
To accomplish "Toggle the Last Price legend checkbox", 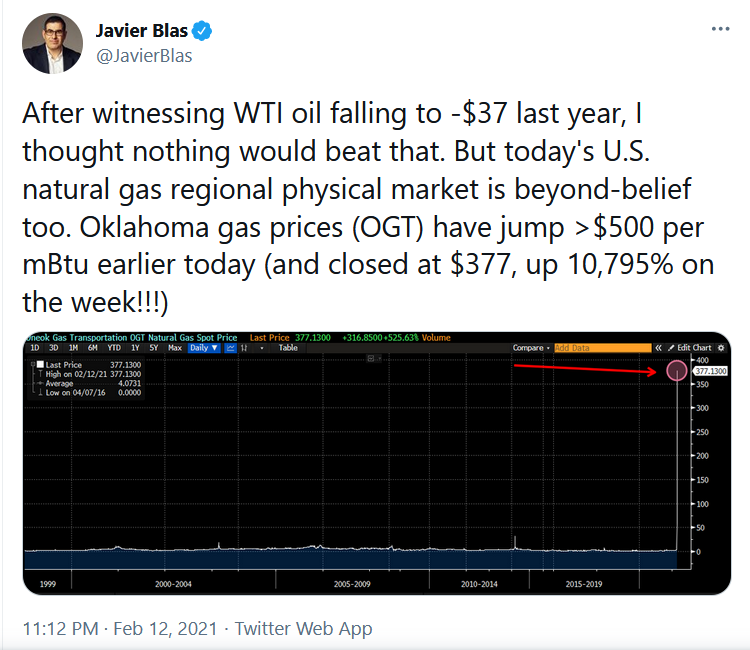I will tap(40, 365).
